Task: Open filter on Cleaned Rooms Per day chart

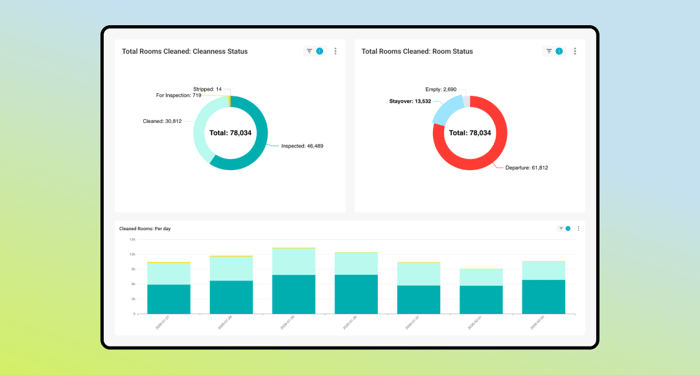Action: (x=564, y=229)
